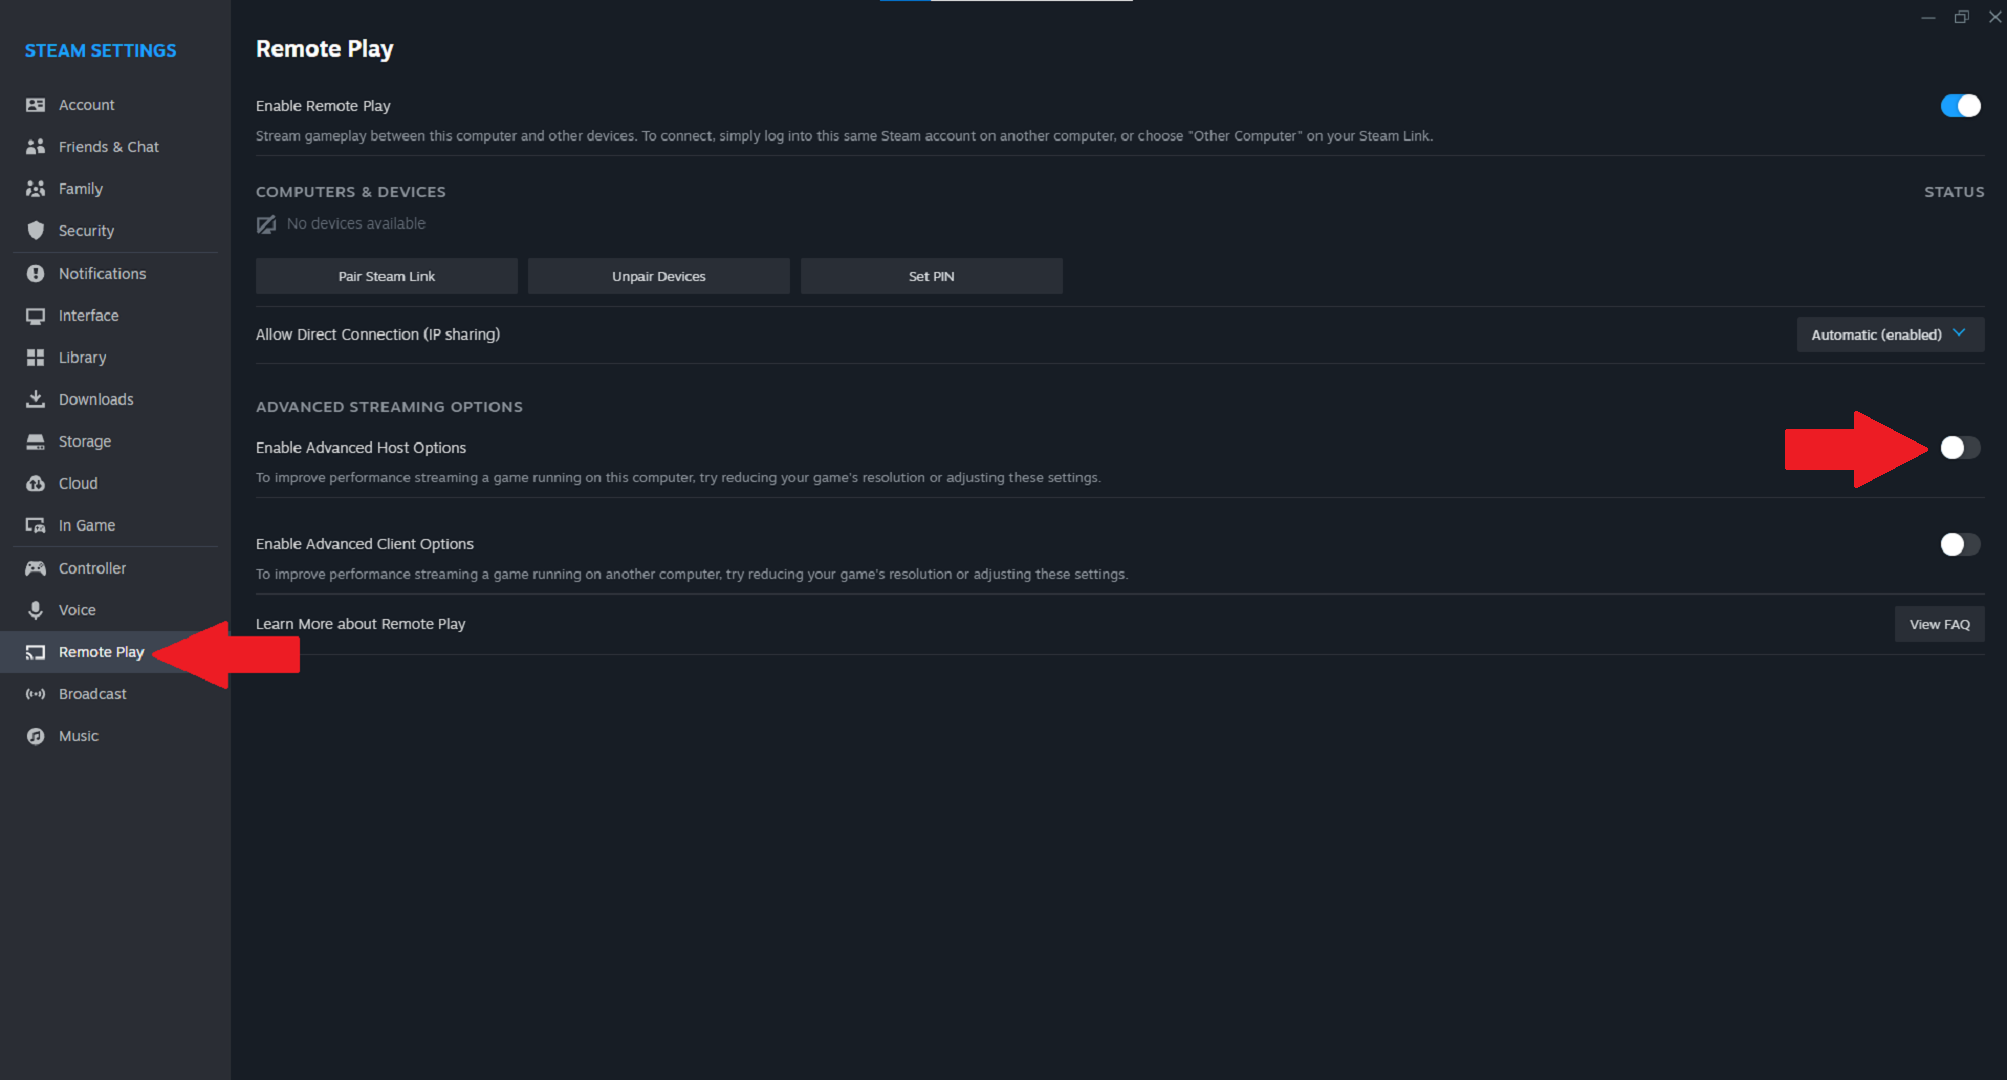This screenshot has height=1080, width=2007.
Task: Click the Unpair Devices button
Action: (658, 276)
